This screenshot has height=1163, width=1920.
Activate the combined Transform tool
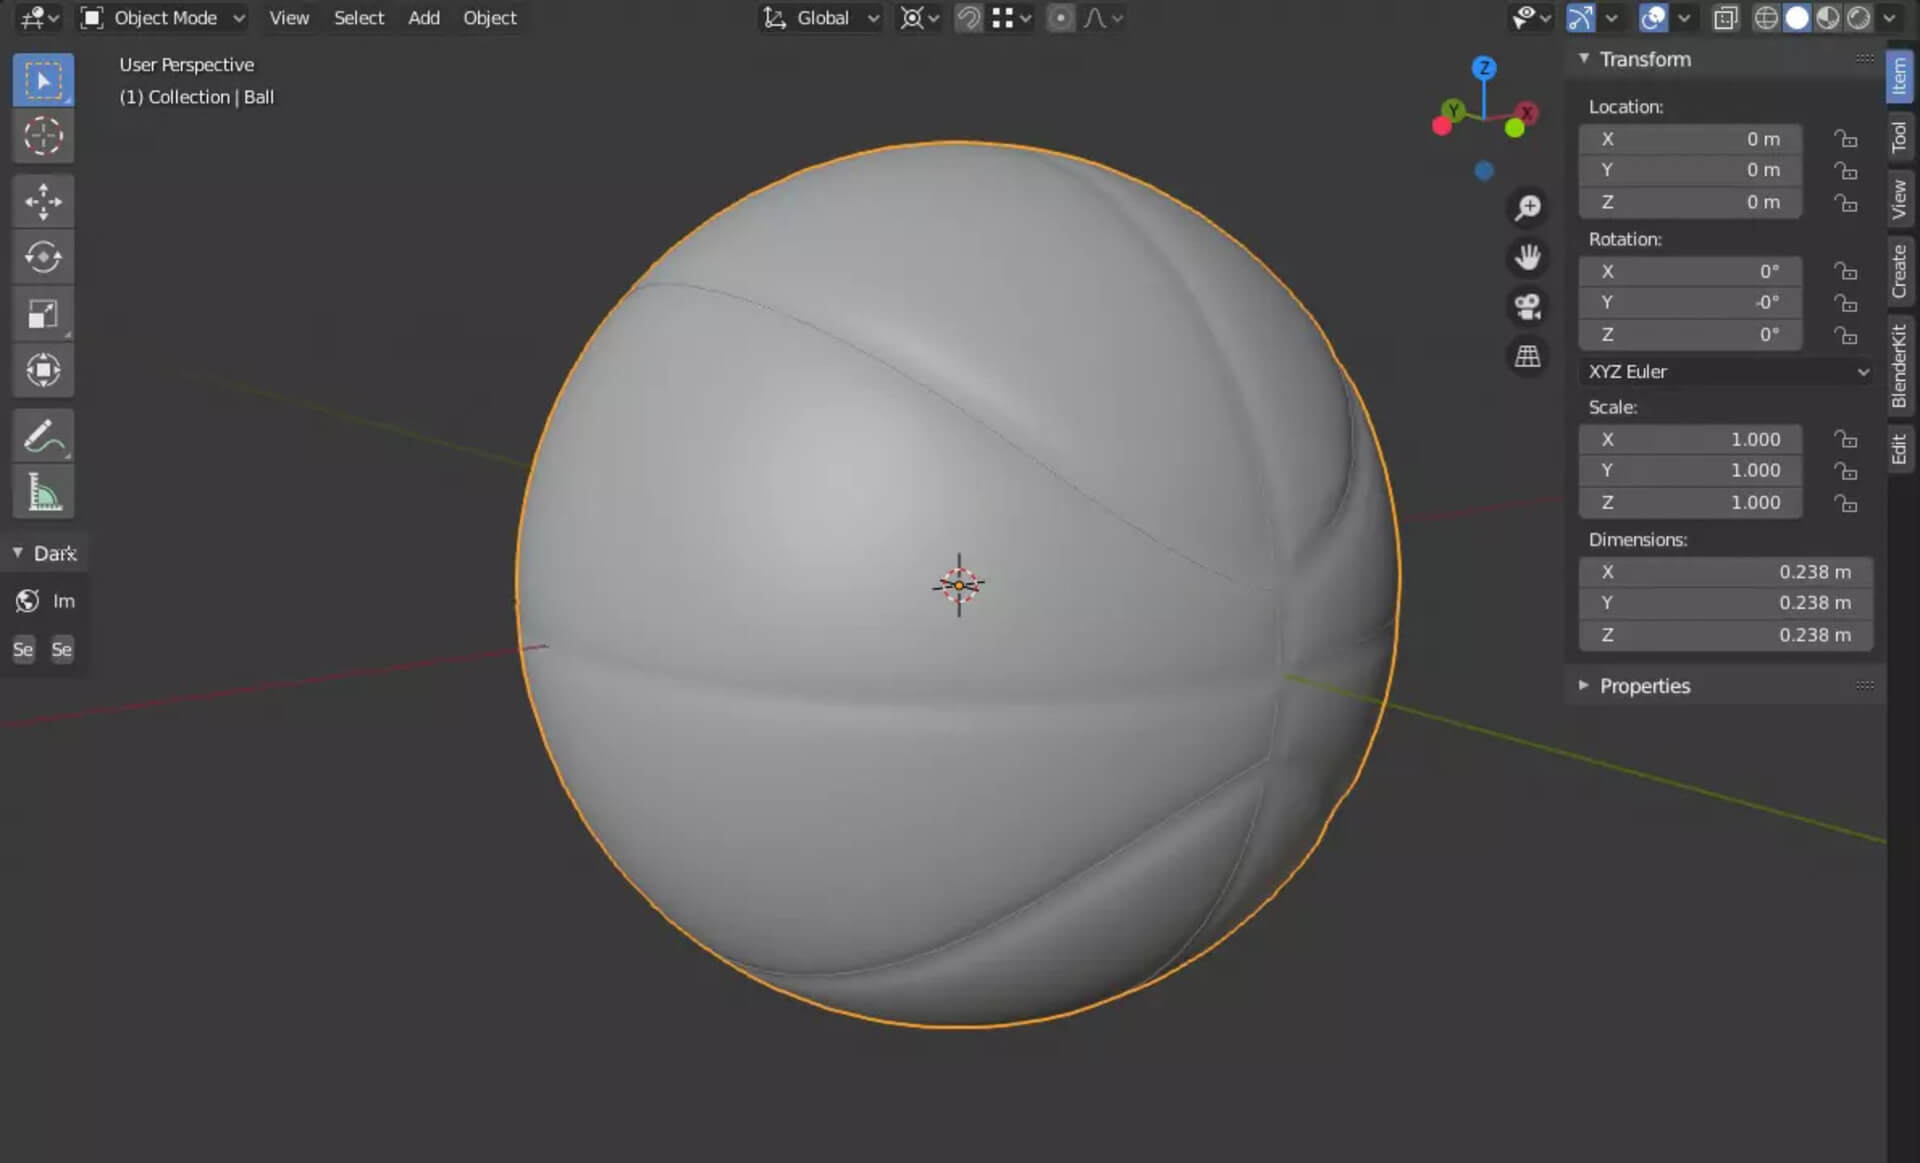click(43, 370)
